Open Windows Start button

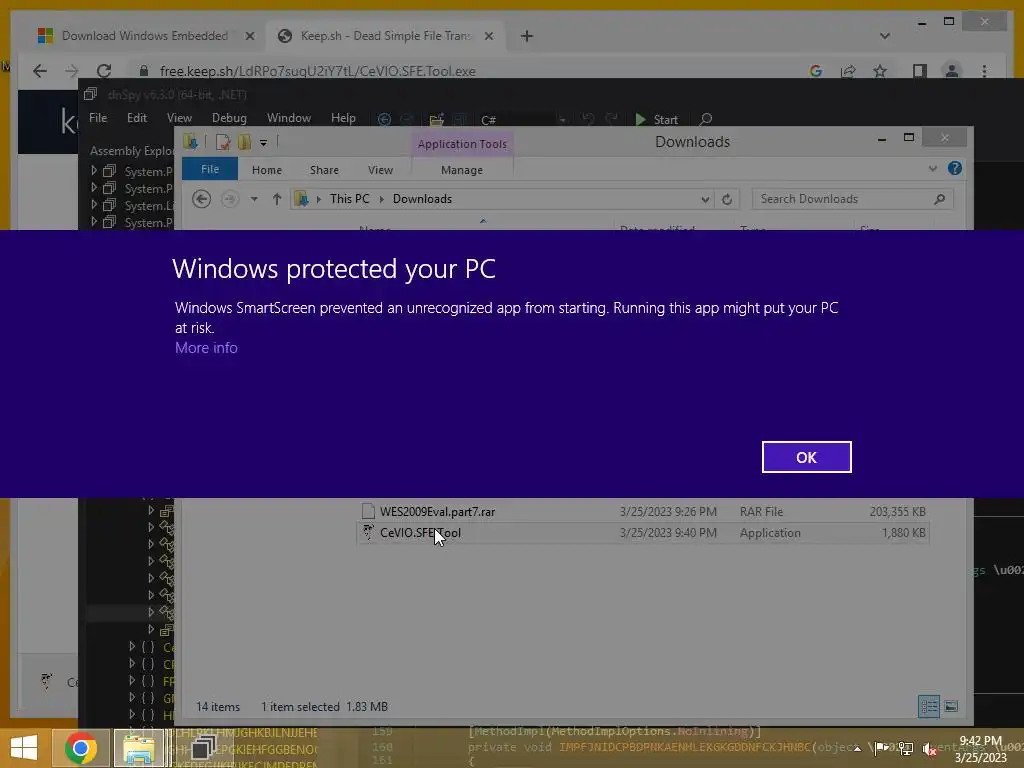(24, 748)
